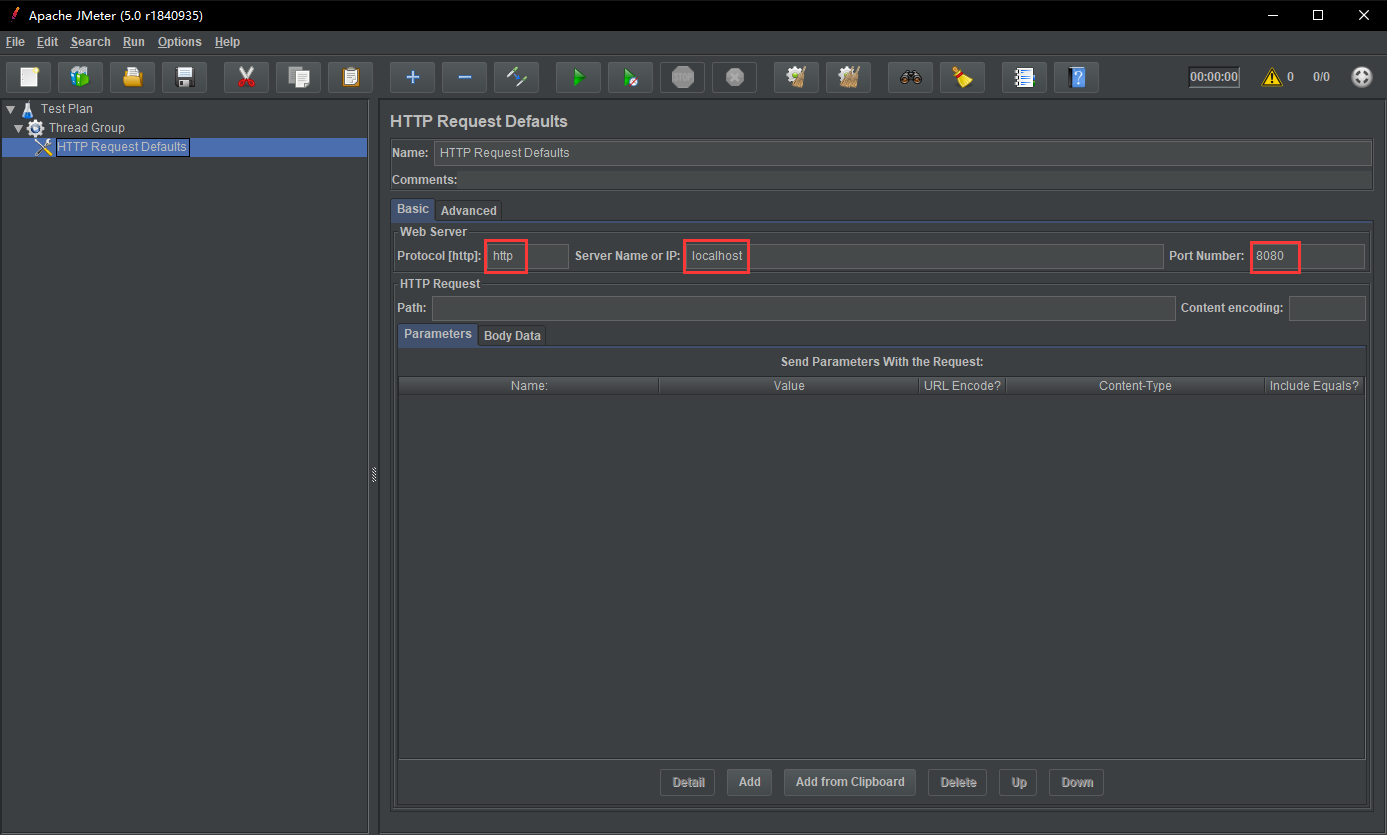Open the Edit menu
Screen dimensions: 1387x835
coord(47,42)
